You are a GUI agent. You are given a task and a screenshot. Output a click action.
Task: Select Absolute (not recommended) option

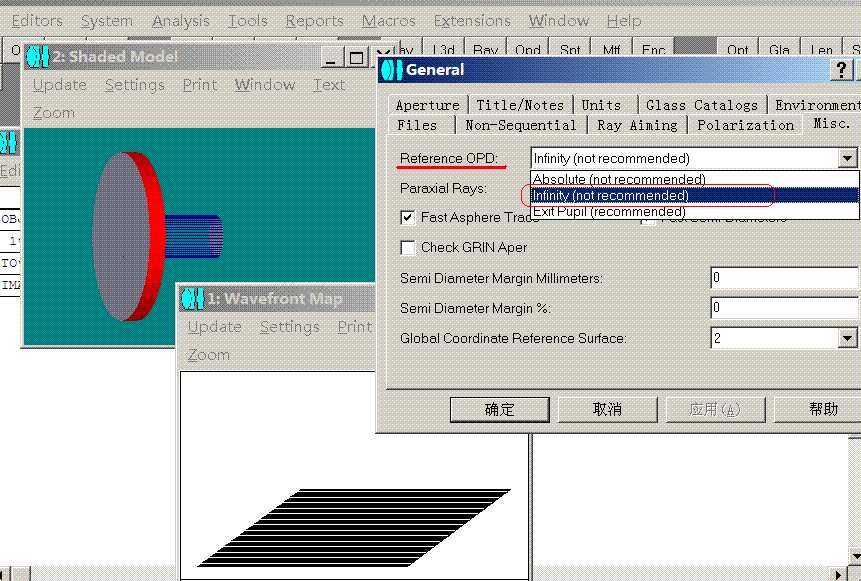tap(695, 179)
